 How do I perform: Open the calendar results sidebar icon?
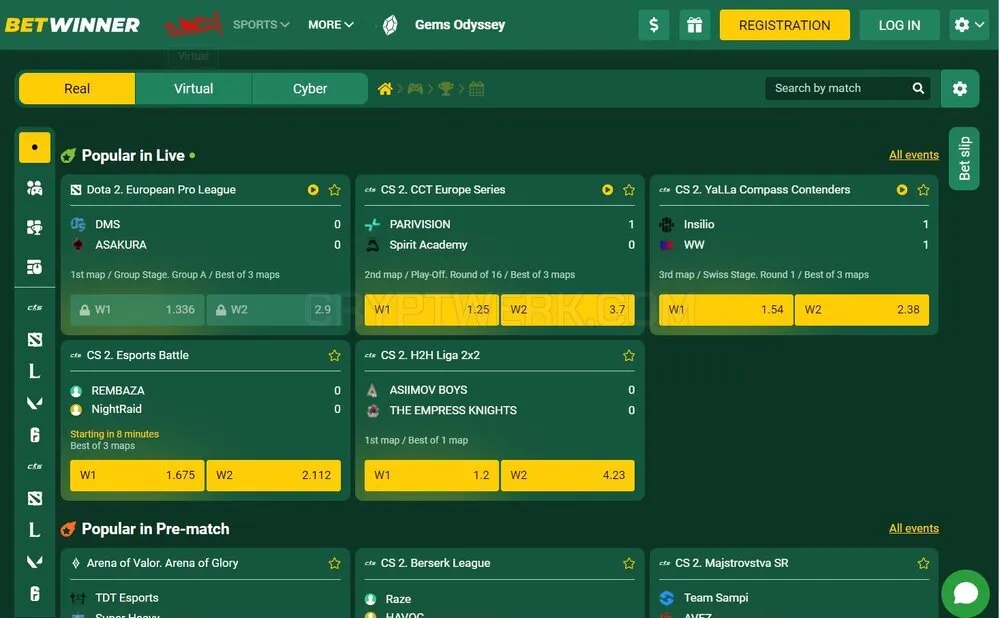34,267
